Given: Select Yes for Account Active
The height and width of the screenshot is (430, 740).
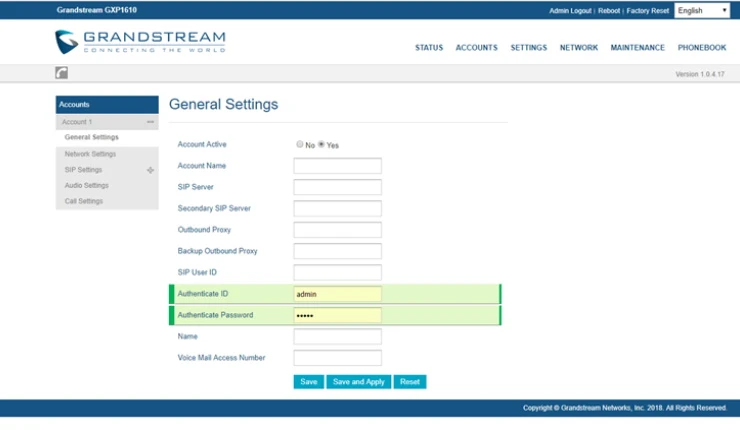Looking at the screenshot, I should 321,144.
